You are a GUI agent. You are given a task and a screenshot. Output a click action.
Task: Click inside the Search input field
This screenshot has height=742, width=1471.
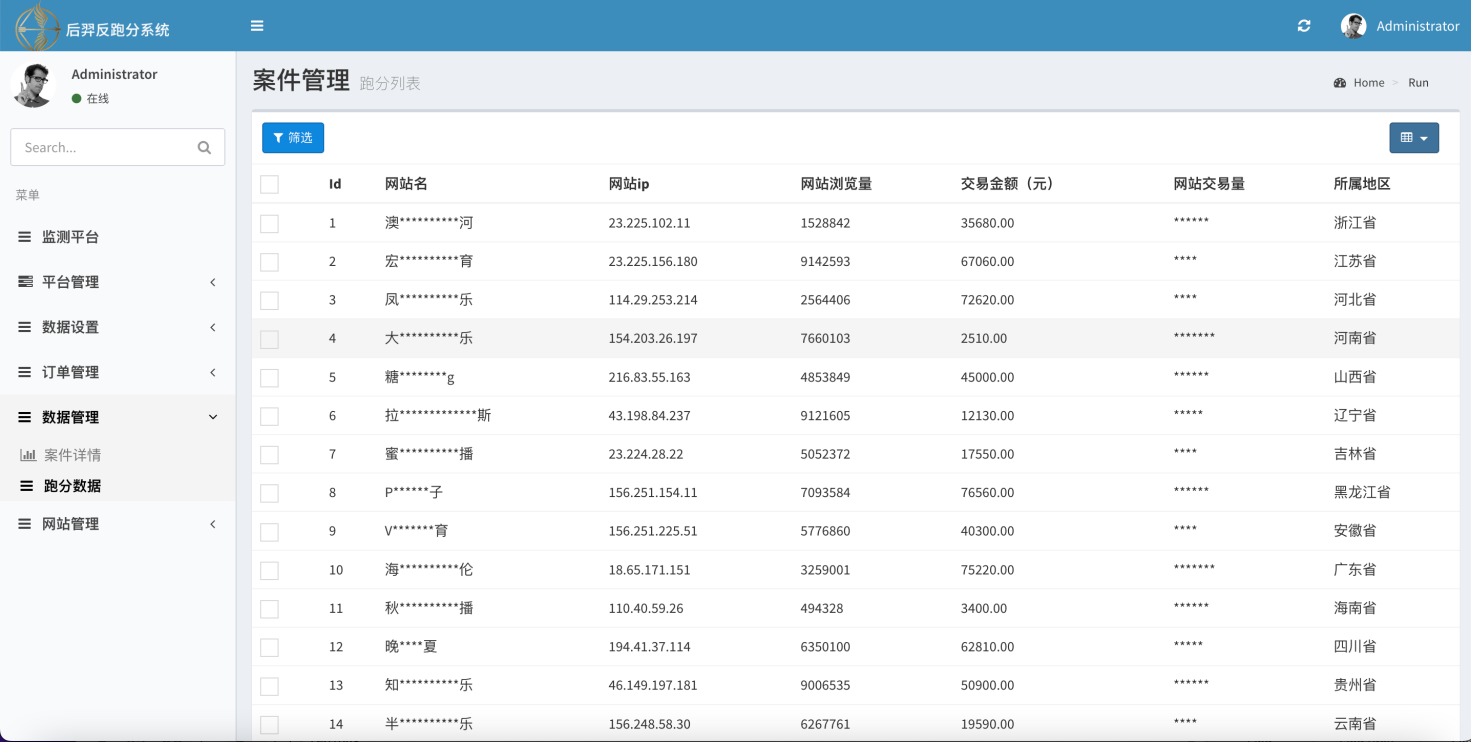pyautogui.click(x=105, y=148)
